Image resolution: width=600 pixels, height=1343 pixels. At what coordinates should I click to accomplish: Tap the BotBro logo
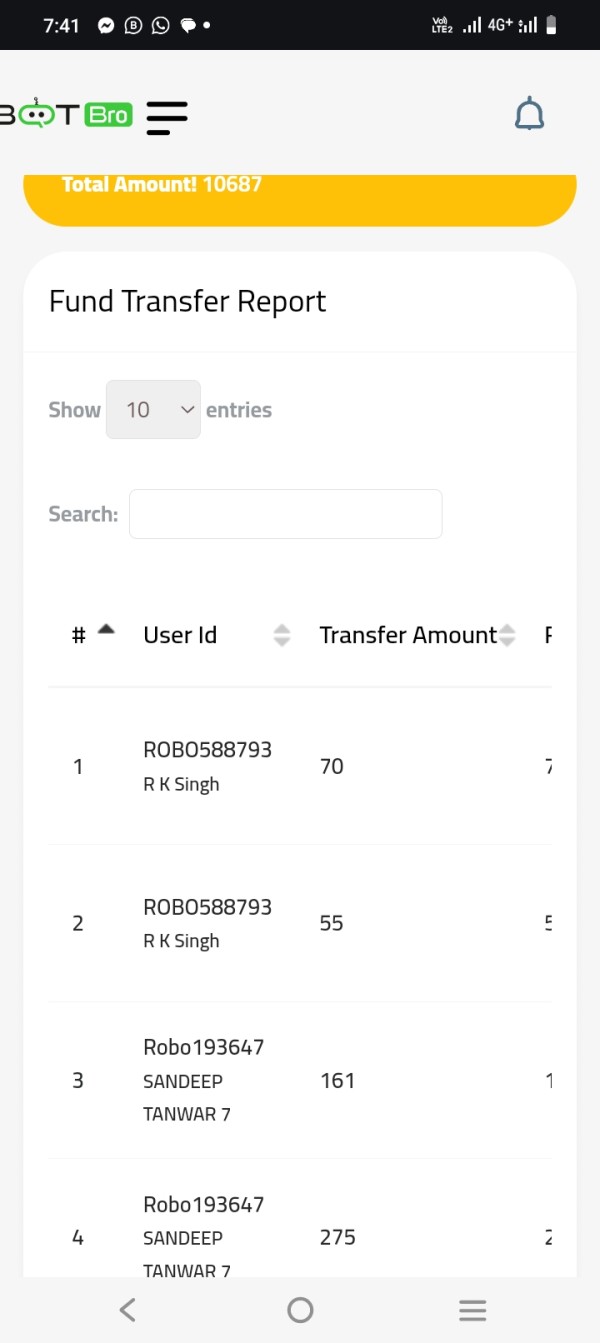point(66,115)
